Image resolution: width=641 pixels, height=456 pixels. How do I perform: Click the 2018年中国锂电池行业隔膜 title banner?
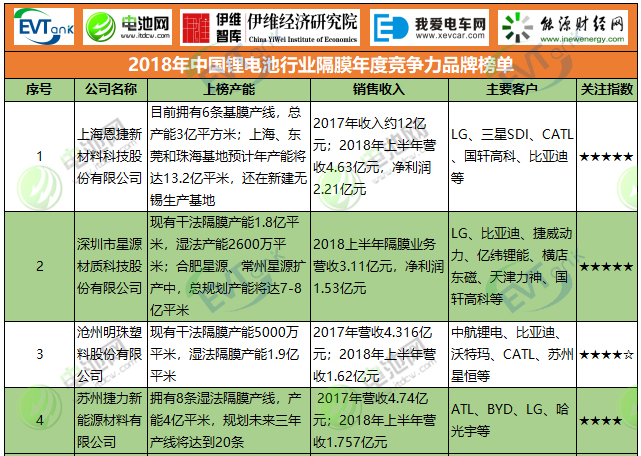pos(320,65)
